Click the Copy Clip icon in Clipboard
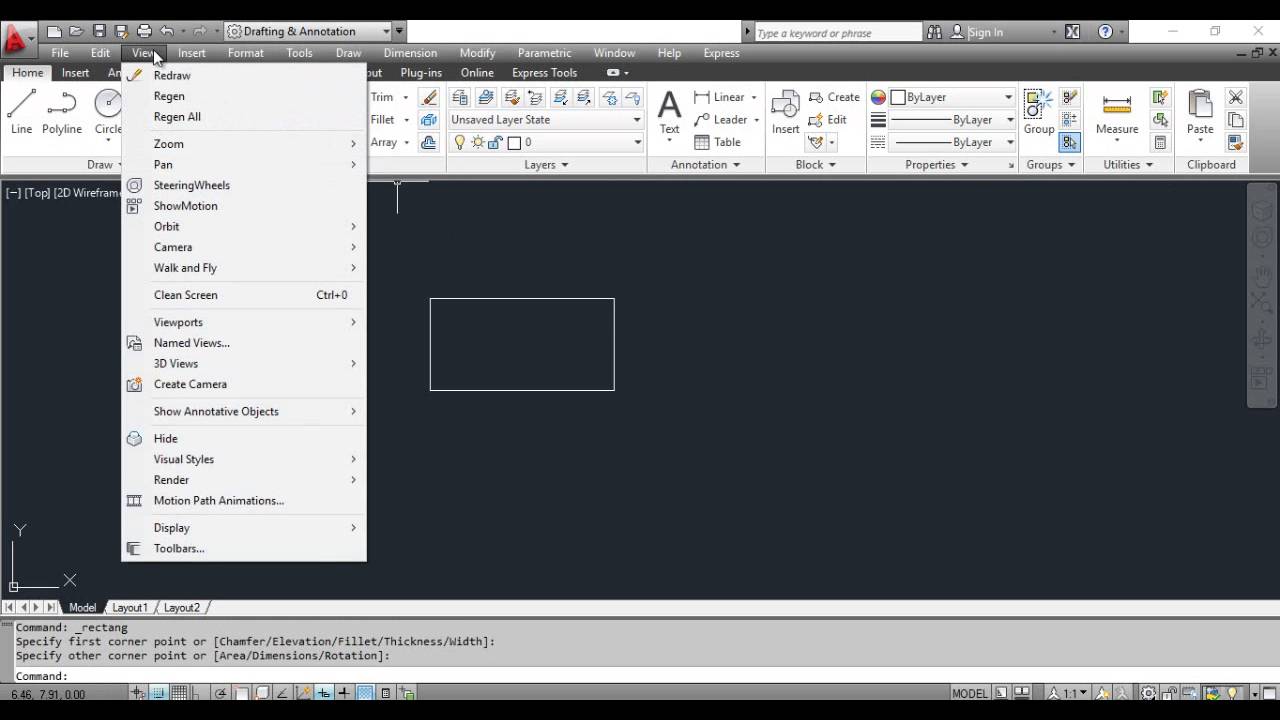The image size is (1280, 720). 1236,120
